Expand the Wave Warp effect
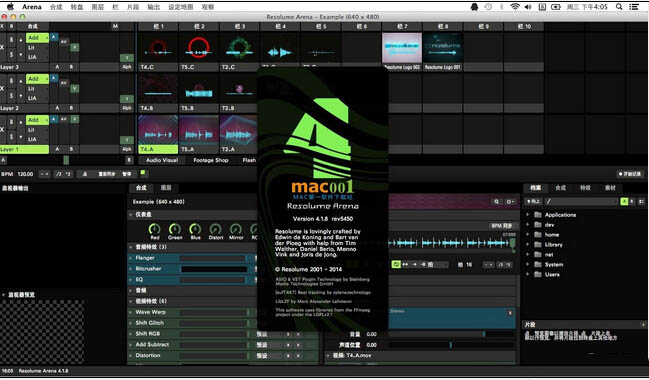 point(131,312)
